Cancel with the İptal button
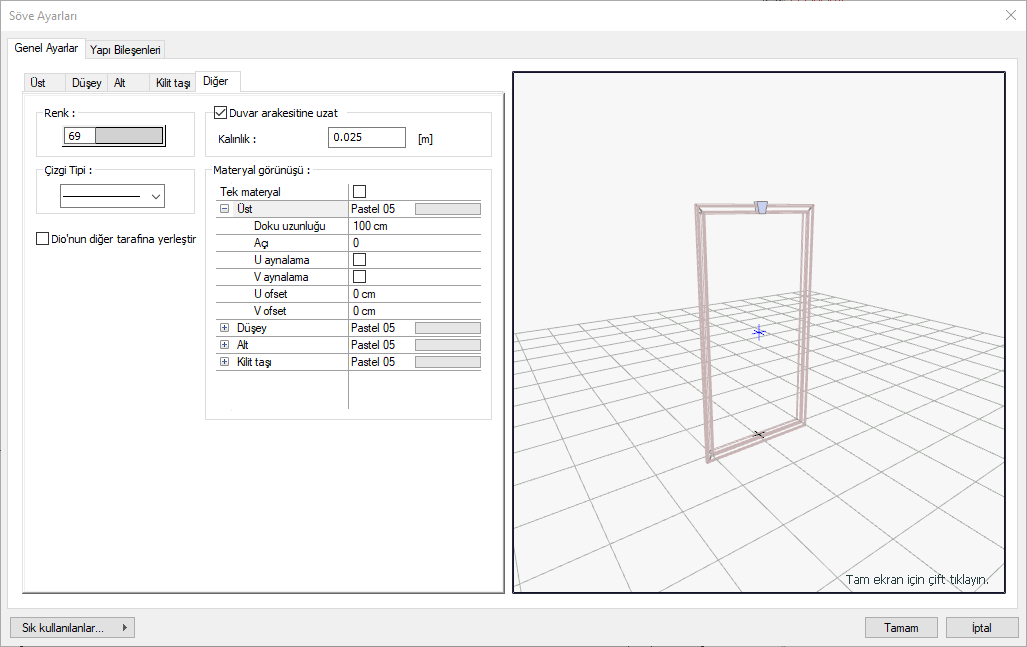This screenshot has width=1027, height=647. pyautogui.click(x=981, y=628)
